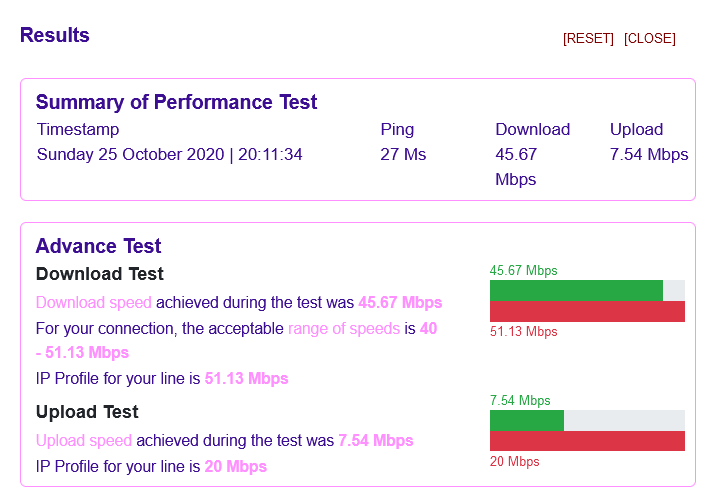Click the Timestamp column label
The height and width of the screenshot is (498, 711).
[78, 129]
